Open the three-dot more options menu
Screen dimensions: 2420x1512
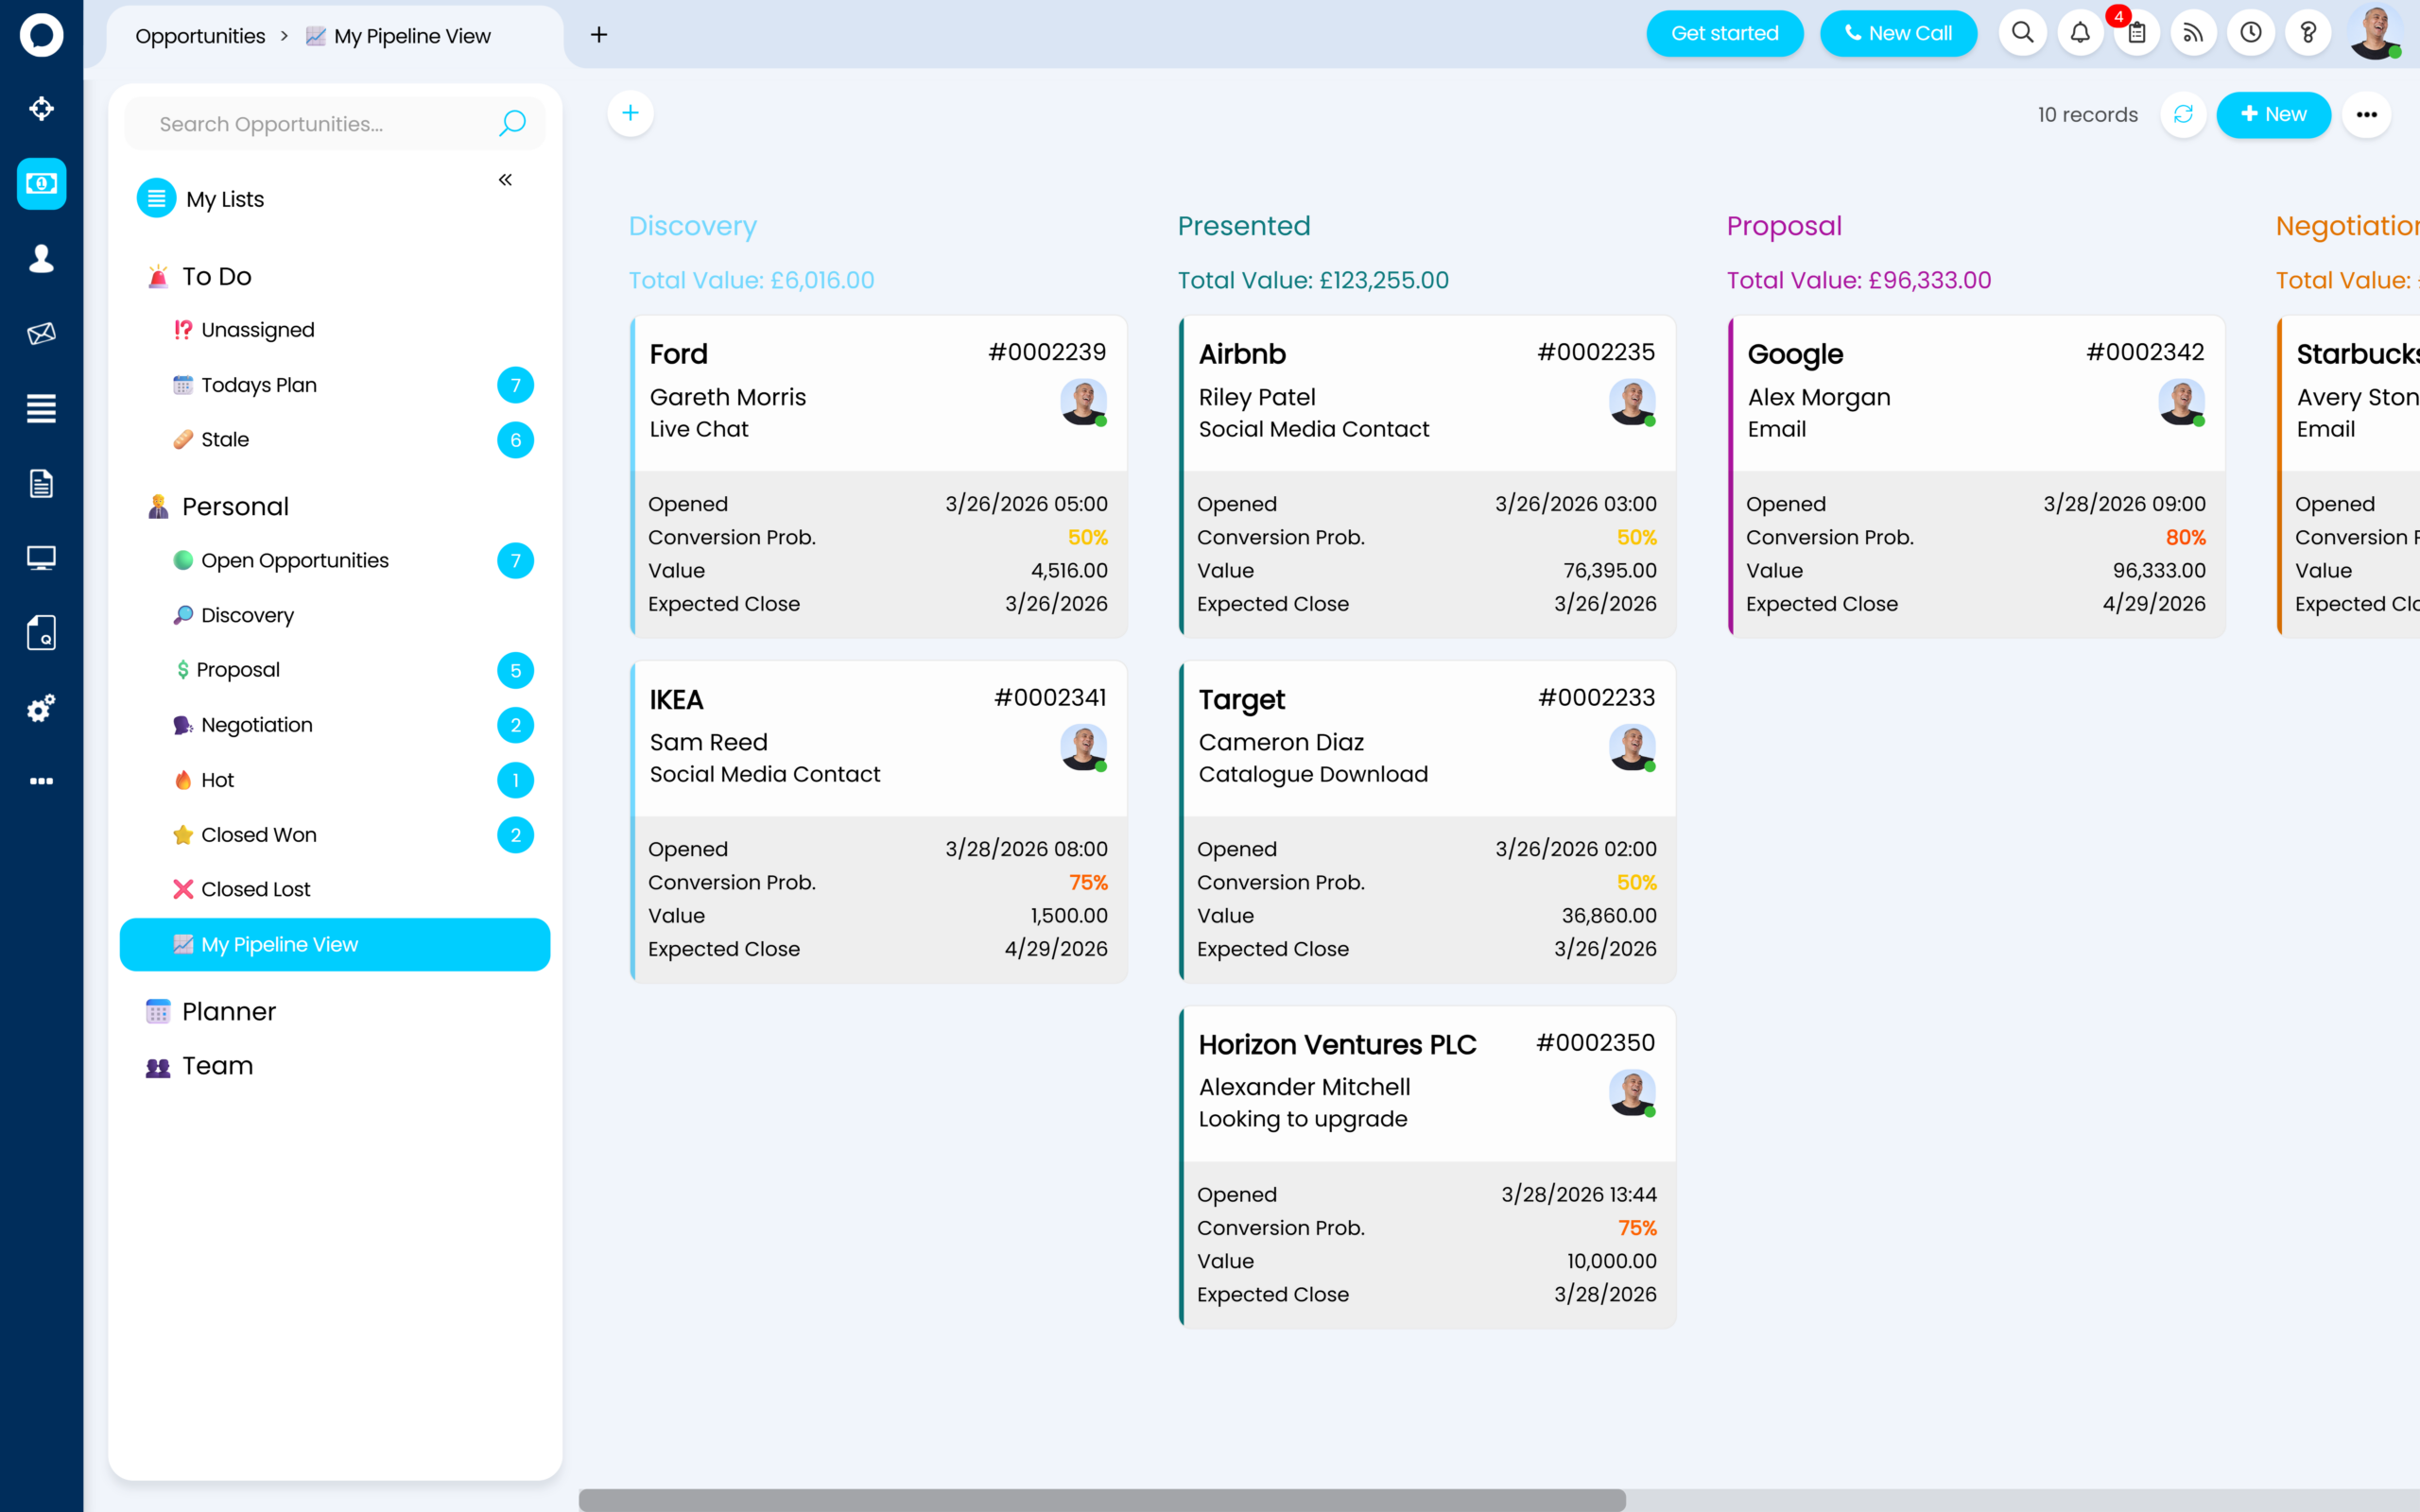click(x=2366, y=114)
